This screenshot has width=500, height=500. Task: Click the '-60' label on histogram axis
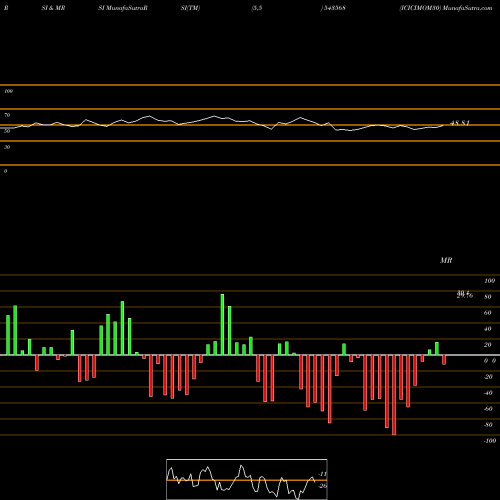(x=488, y=409)
